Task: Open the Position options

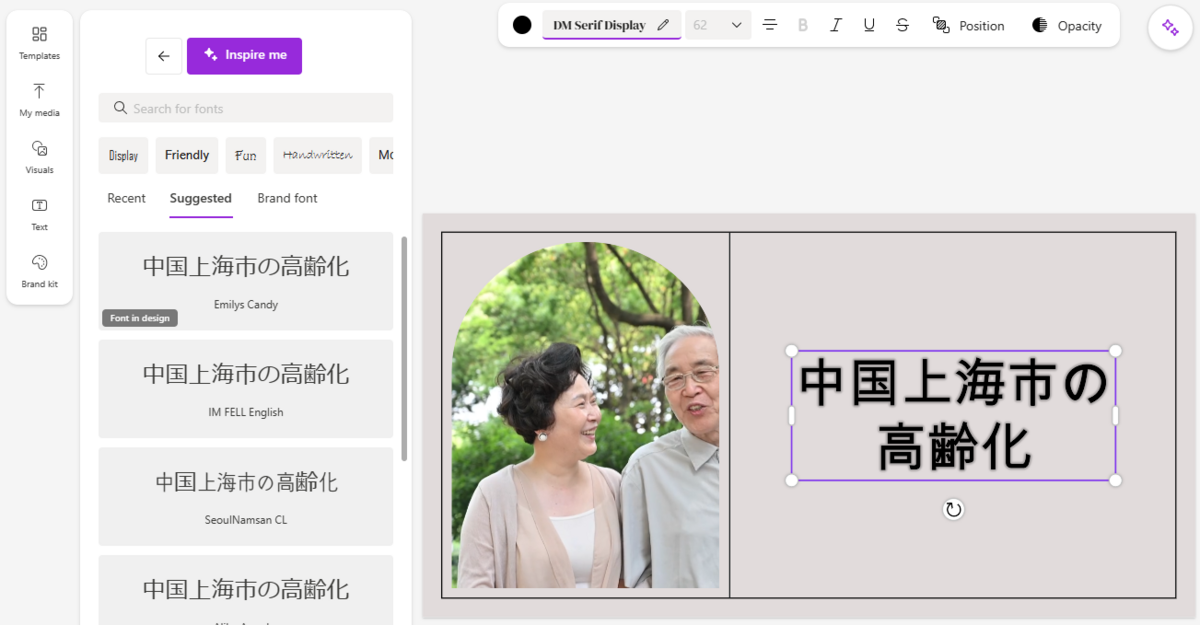Action: click(968, 25)
